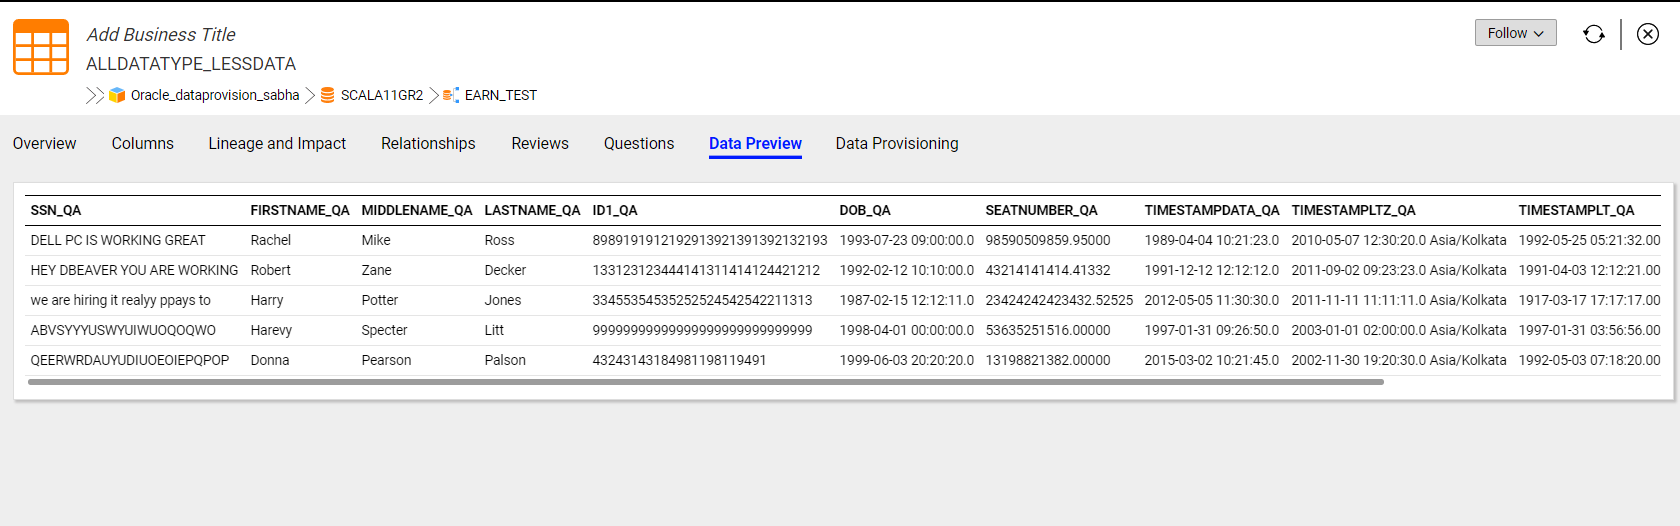
Task: Open the Lineage and Impact tab
Action: coord(277,144)
